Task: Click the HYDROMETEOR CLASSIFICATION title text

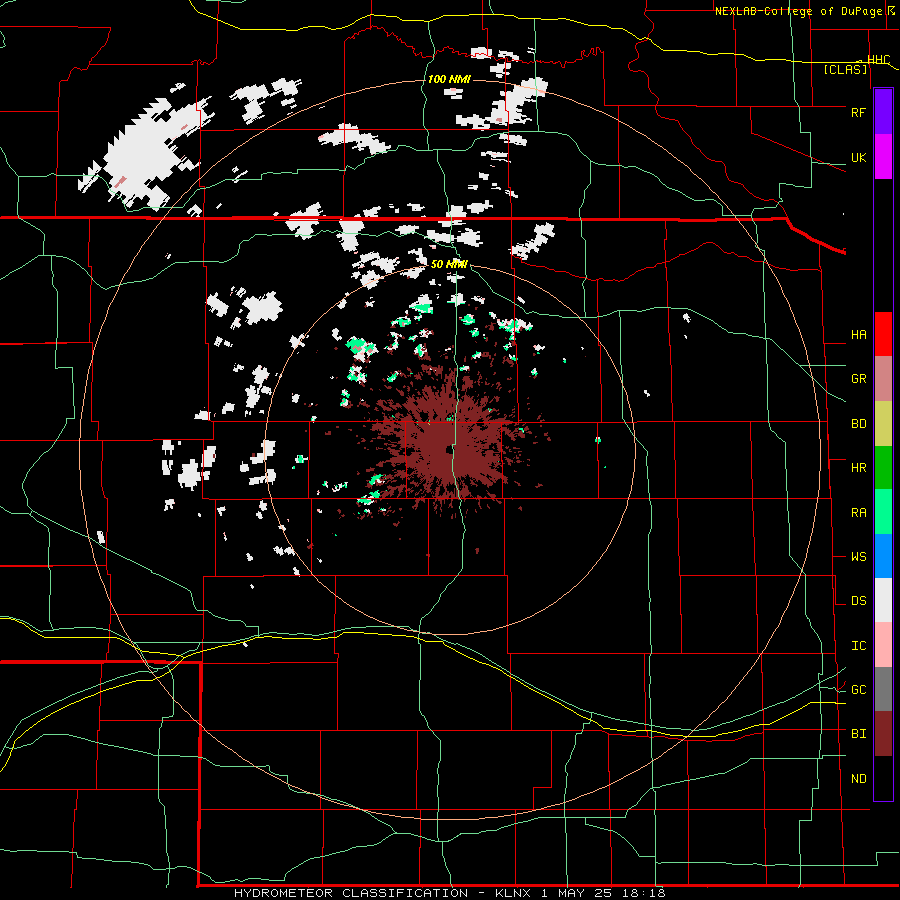Action: [x=351, y=893]
